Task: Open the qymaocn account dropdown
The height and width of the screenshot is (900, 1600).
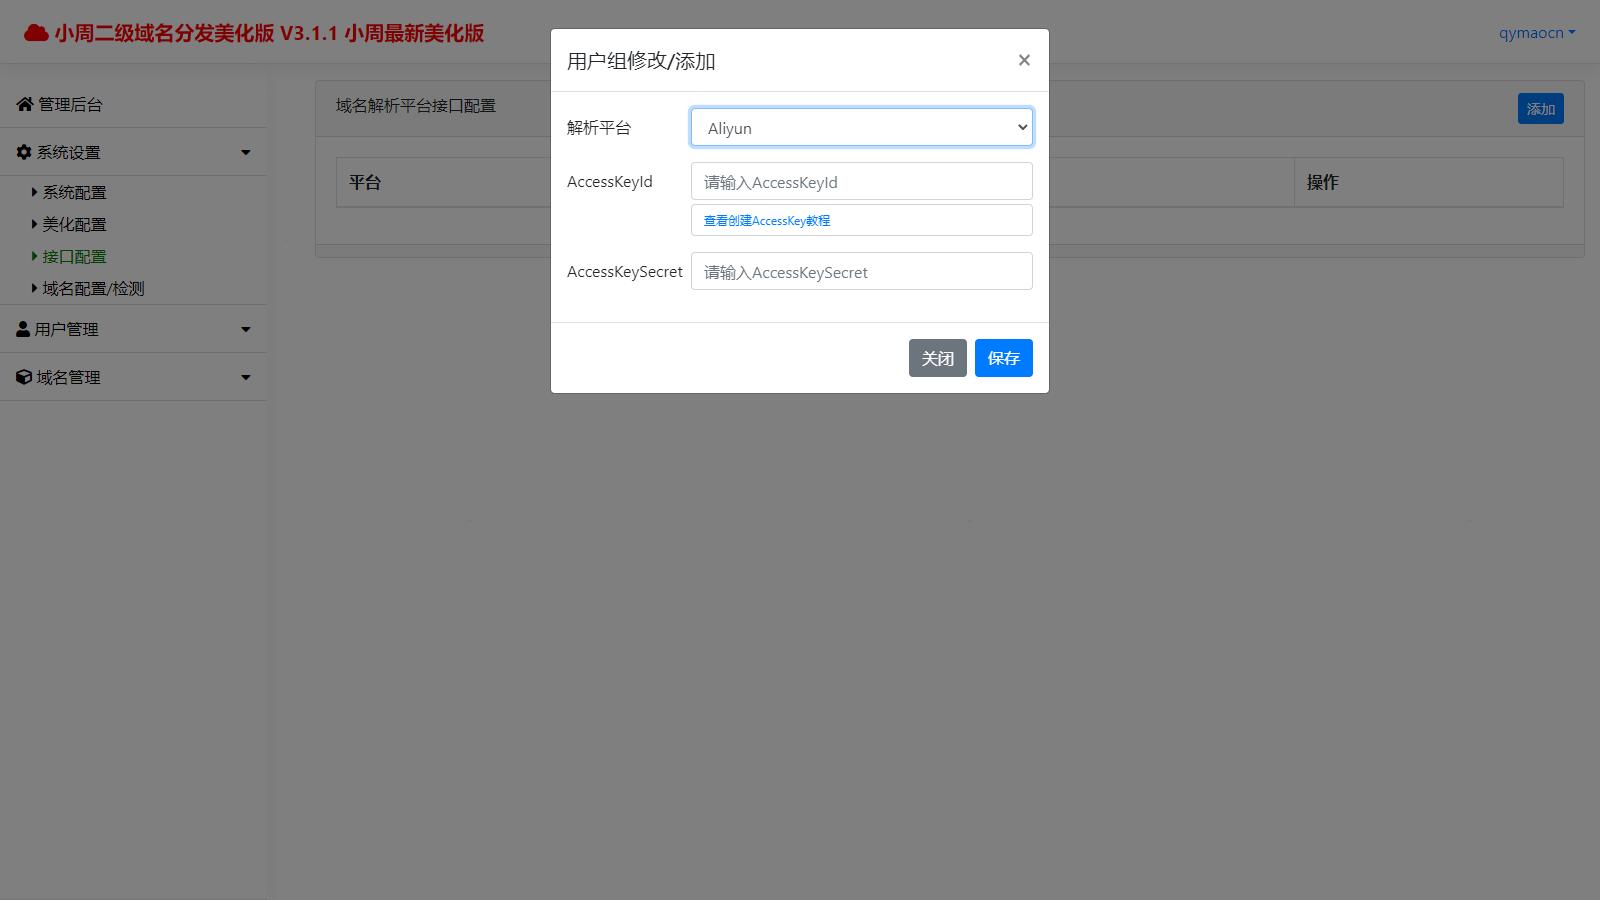Action: point(1537,33)
